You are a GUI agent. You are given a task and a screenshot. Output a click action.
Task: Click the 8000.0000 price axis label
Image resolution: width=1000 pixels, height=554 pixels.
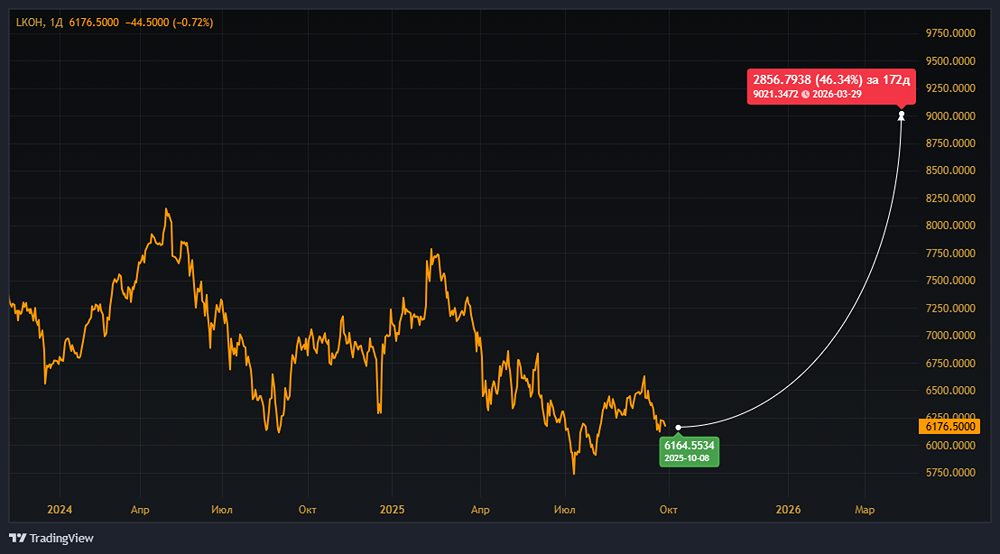click(950, 225)
